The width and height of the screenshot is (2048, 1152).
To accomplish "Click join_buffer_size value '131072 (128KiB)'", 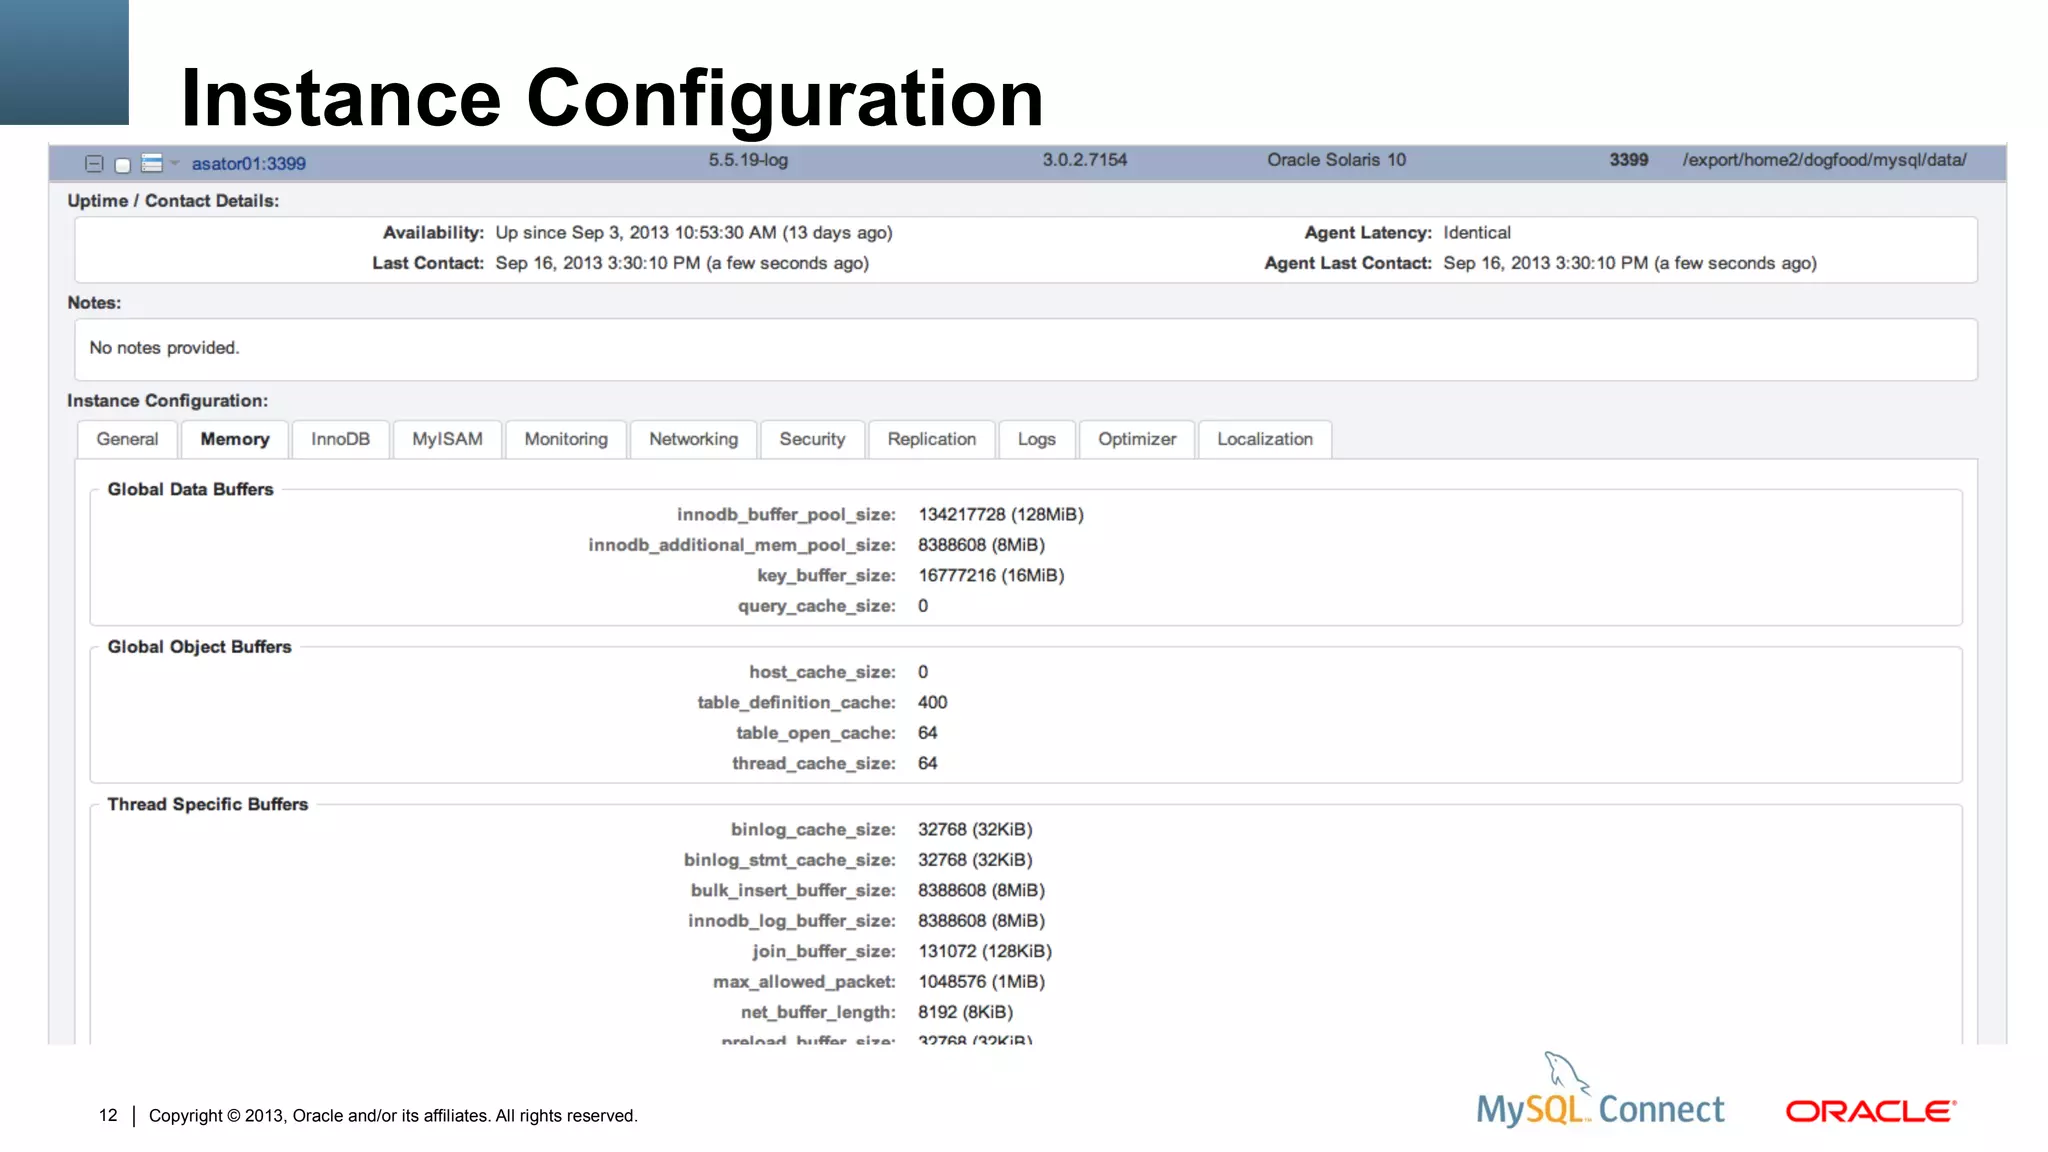I will pyautogui.click(x=985, y=951).
